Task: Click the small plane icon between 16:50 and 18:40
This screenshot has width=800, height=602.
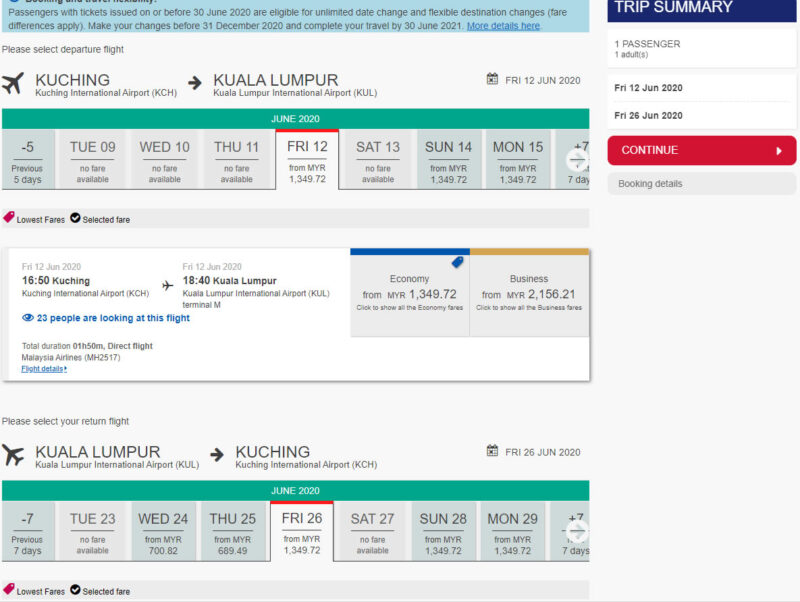Action: (x=167, y=285)
